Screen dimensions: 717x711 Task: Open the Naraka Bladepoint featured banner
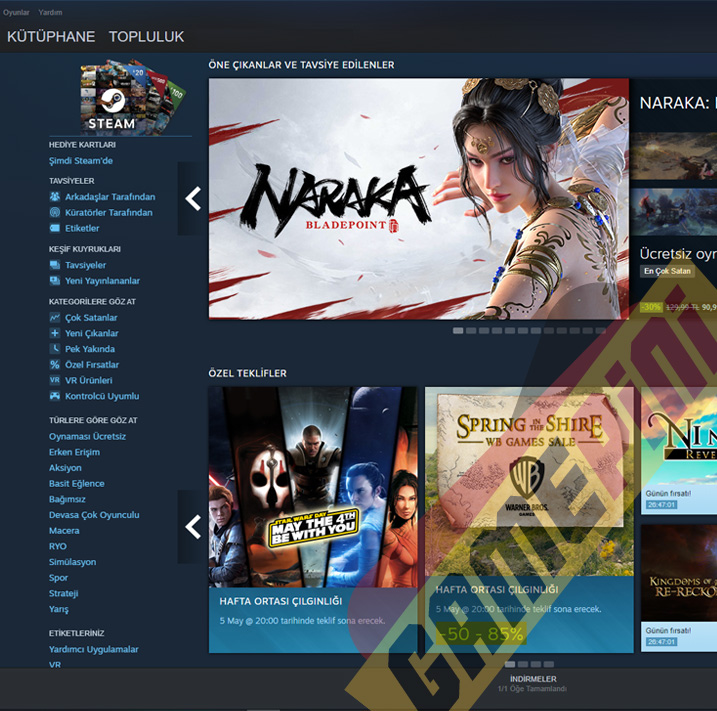418,198
